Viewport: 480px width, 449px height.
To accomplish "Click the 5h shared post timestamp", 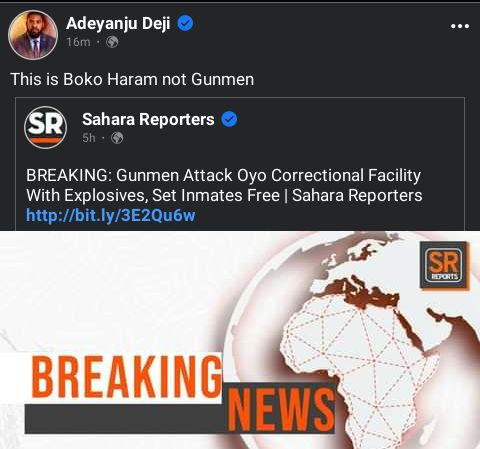I will (x=89, y=138).
